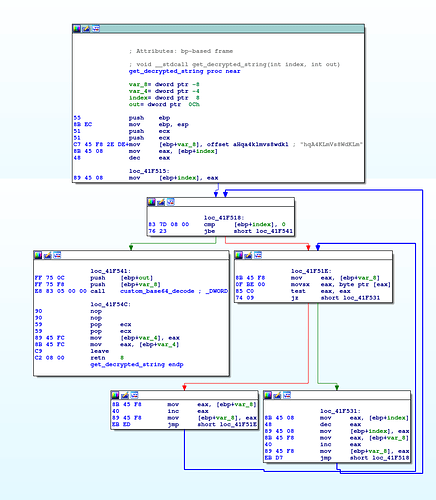Click hex bytes 'EB D7' in loc_41F531 block
This screenshot has height=500, width=436.
[274, 458]
